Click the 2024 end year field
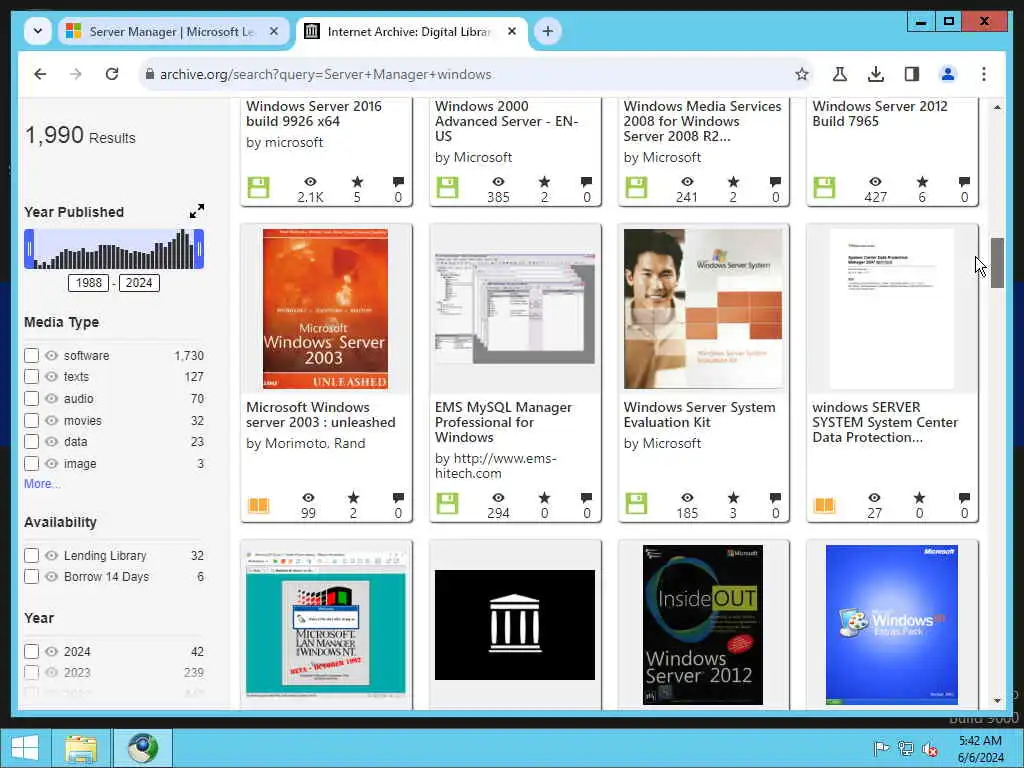This screenshot has width=1024, height=768. [x=139, y=283]
